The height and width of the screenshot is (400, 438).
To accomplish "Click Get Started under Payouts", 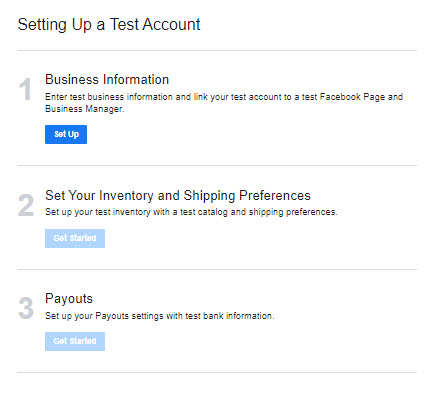I will click(x=75, y=341).
